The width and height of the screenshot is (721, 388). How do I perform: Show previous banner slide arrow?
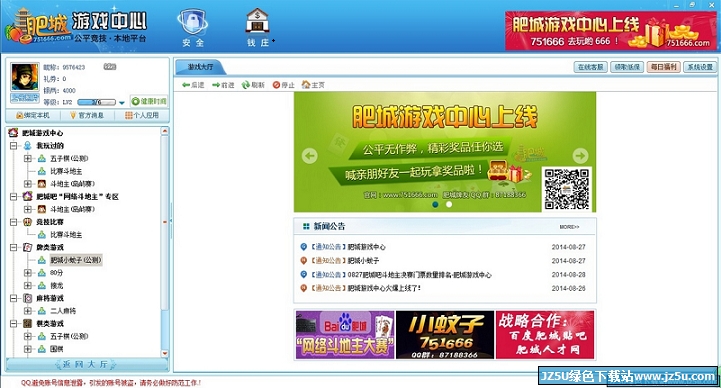309,156
